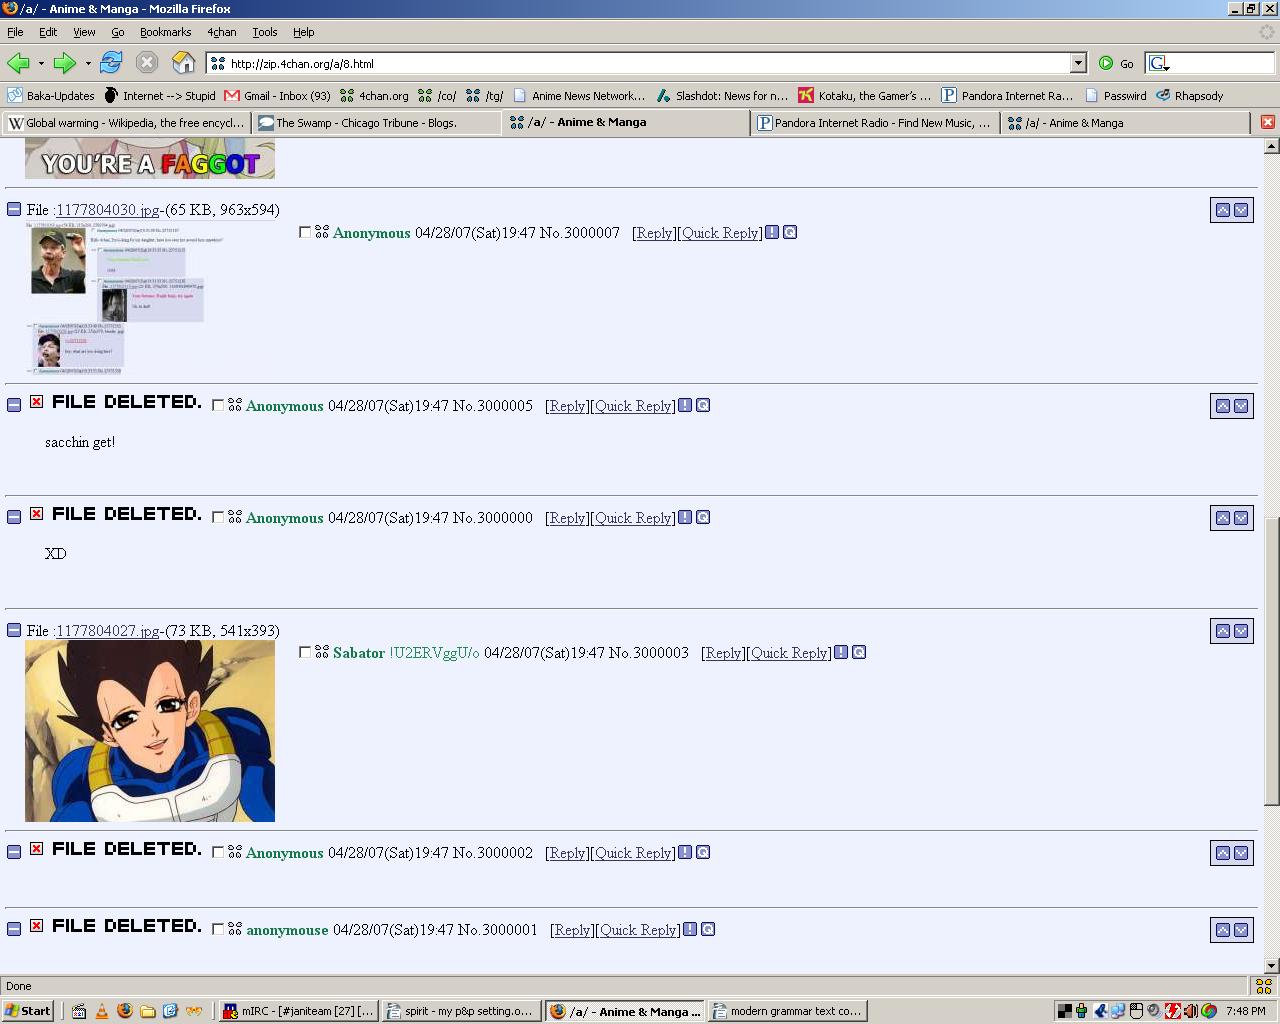Open Rhapsody bookmark
The image size is (1280, 1024).
point(1190,96)
